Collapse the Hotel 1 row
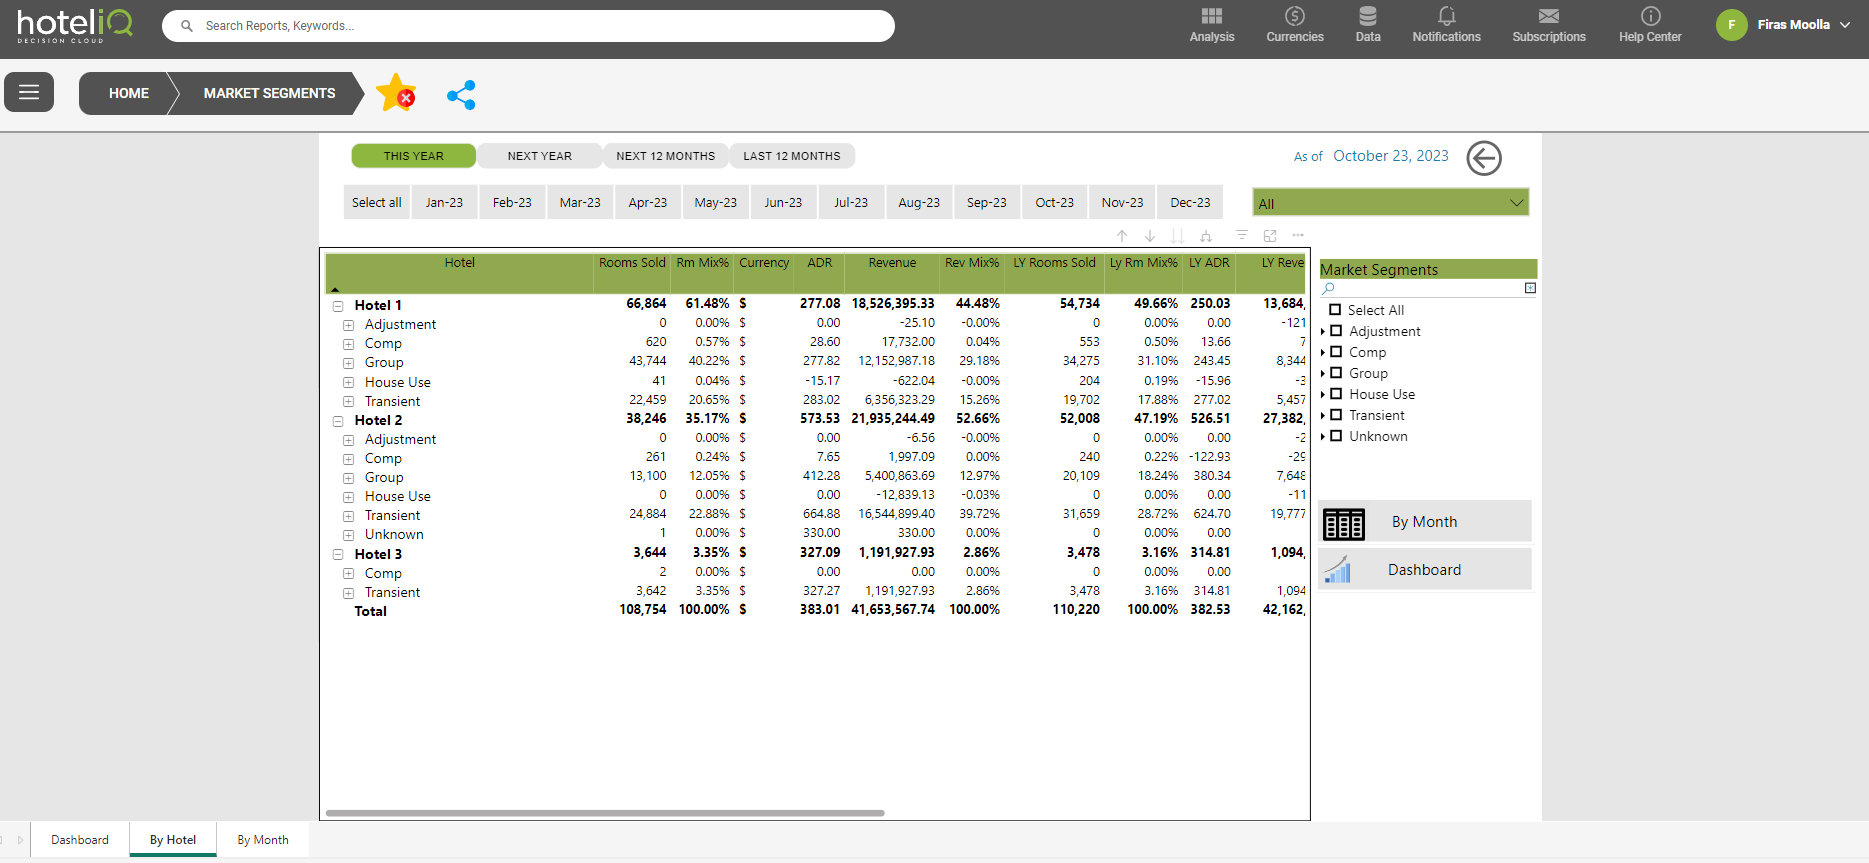1869x863 pixels. (x=338, y=306)
